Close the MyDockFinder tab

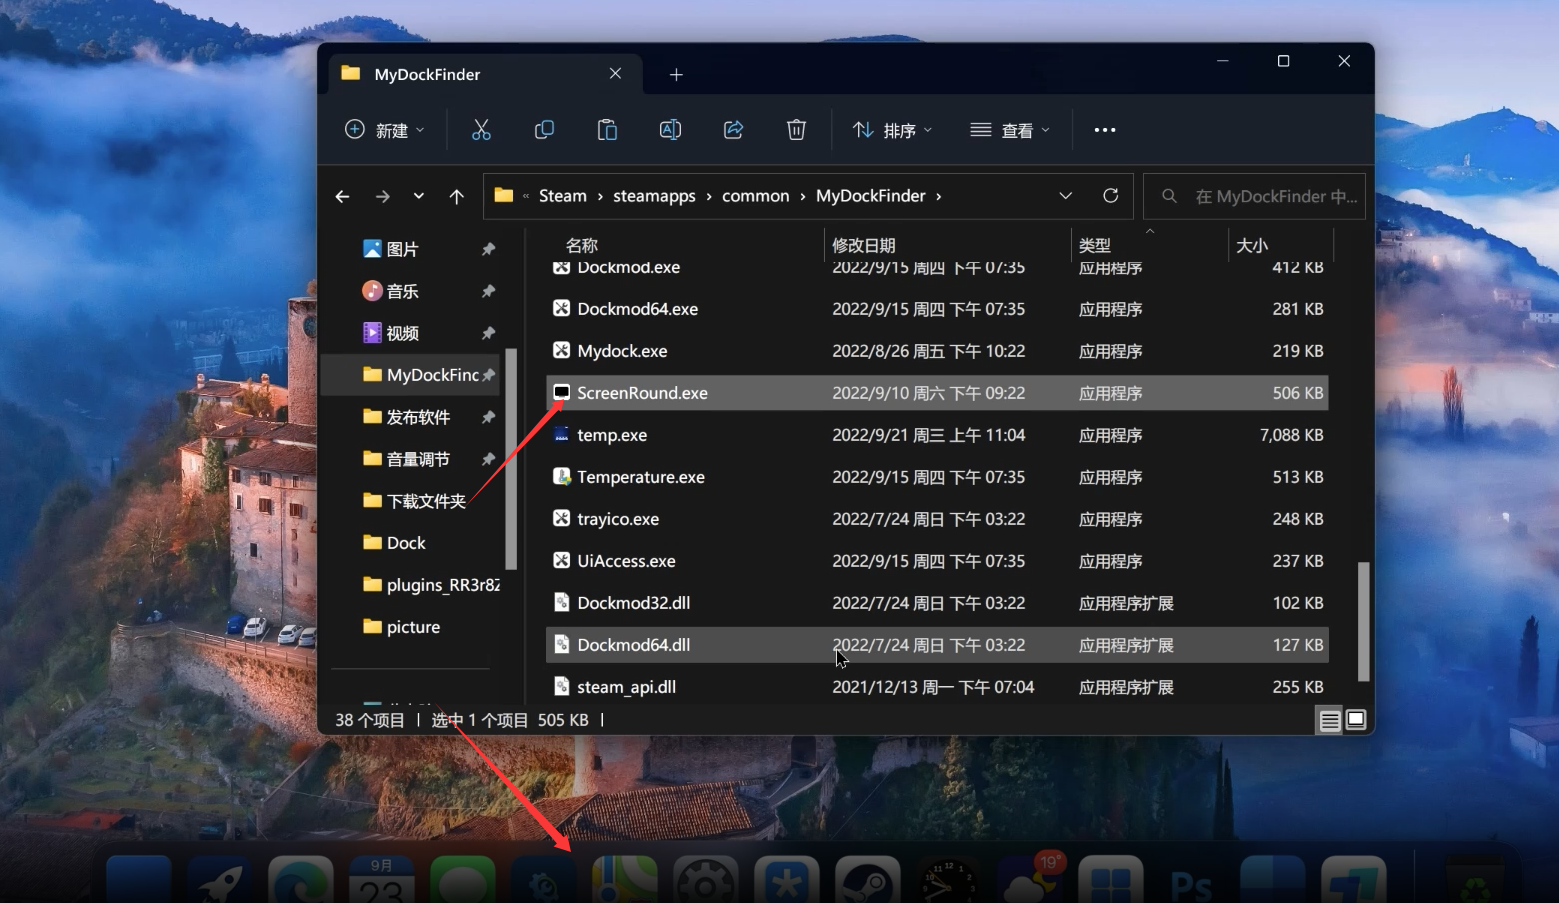click(615, 74)
